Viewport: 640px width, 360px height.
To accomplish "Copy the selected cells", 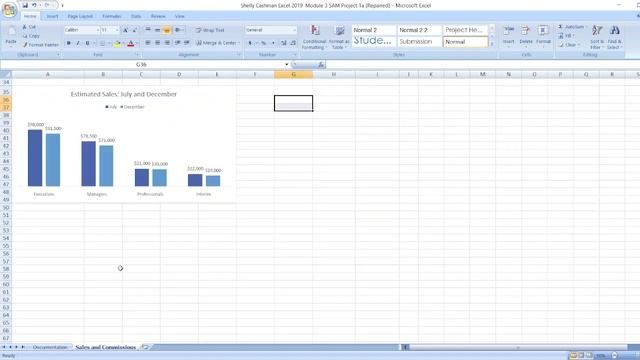I will coord(31,36).
